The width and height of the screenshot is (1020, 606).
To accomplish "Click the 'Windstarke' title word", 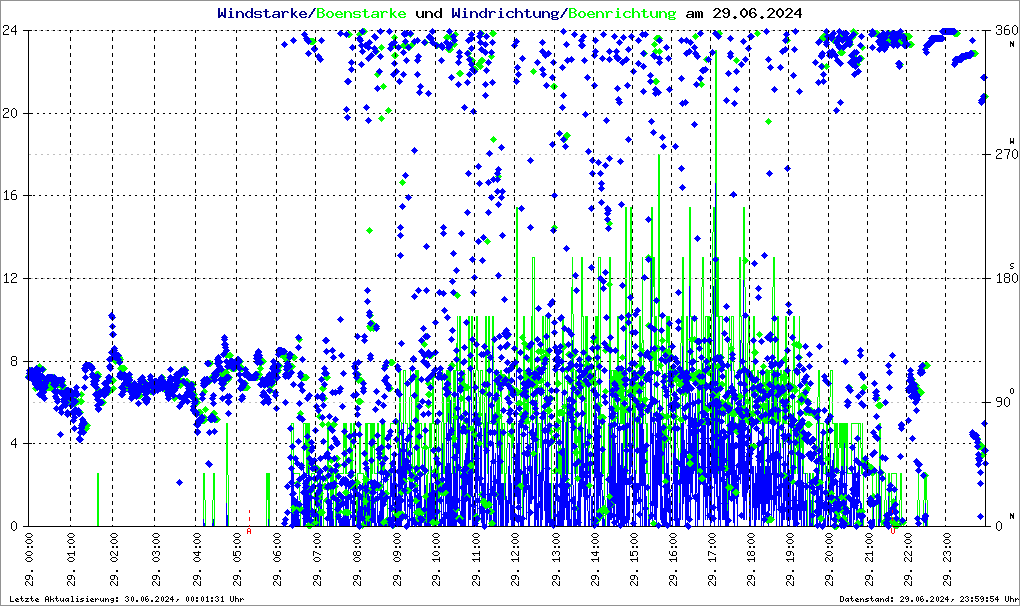I will pos(262,13).
